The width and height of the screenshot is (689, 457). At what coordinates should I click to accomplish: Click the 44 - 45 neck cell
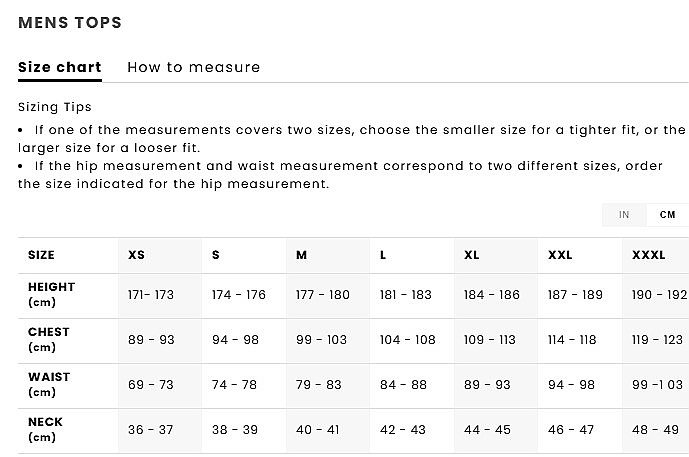(487, 430)
